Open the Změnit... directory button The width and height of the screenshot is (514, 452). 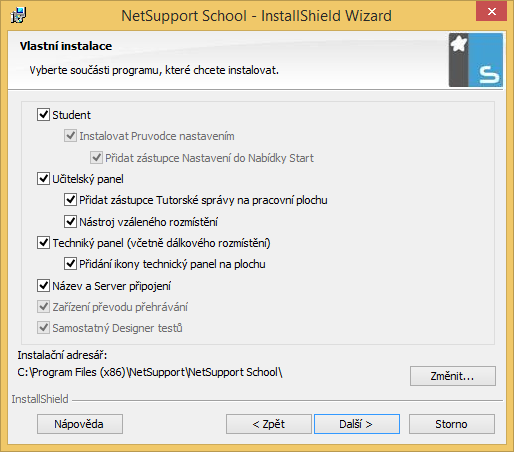[x=453, y=376]
